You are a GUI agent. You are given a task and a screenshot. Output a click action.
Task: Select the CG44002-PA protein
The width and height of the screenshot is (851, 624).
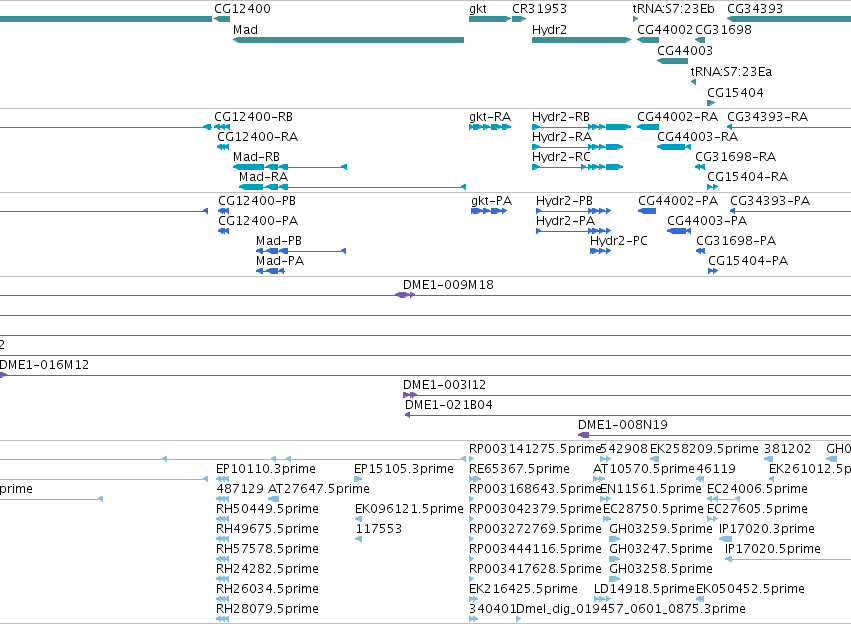click(647, 211)
